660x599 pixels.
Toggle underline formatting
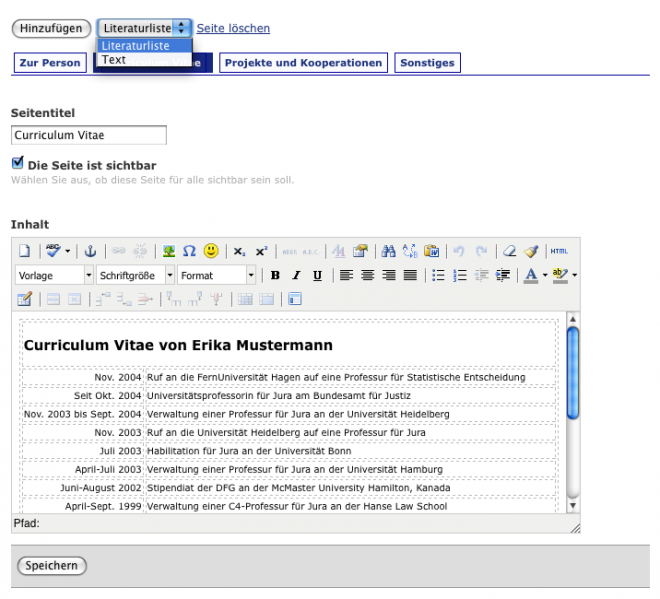(317, 275)
